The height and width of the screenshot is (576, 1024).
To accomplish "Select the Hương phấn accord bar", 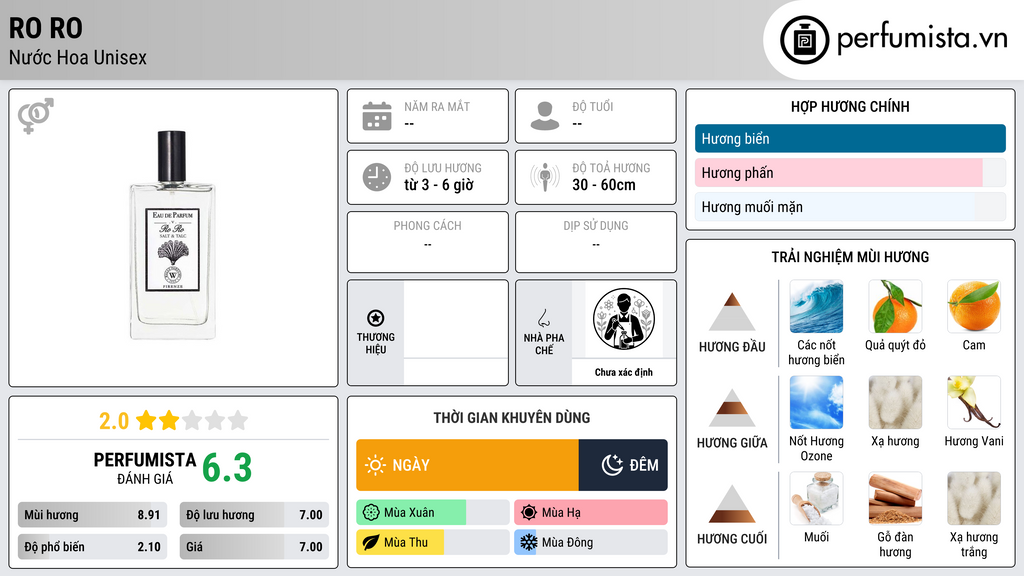I will (850, 173).
